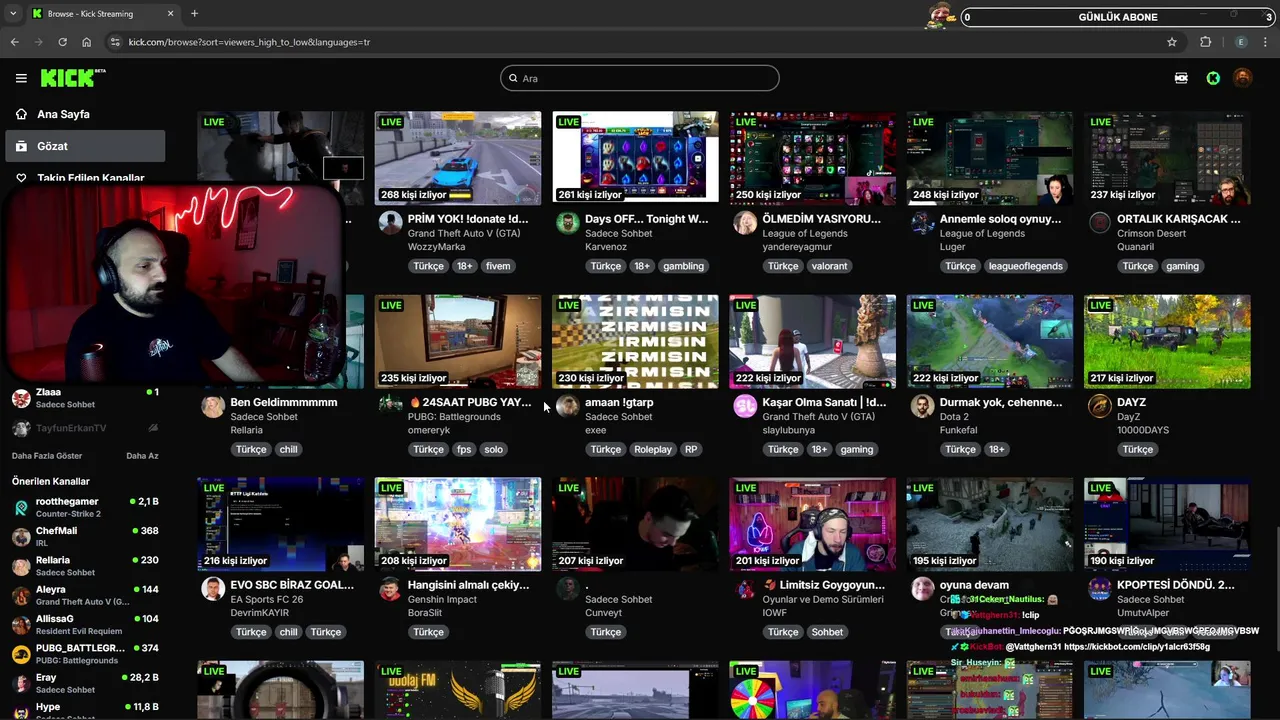The image size is (1280, 720).
Task: Select leagueoflegends tag on Luger card
Action: pos(1025,266)
